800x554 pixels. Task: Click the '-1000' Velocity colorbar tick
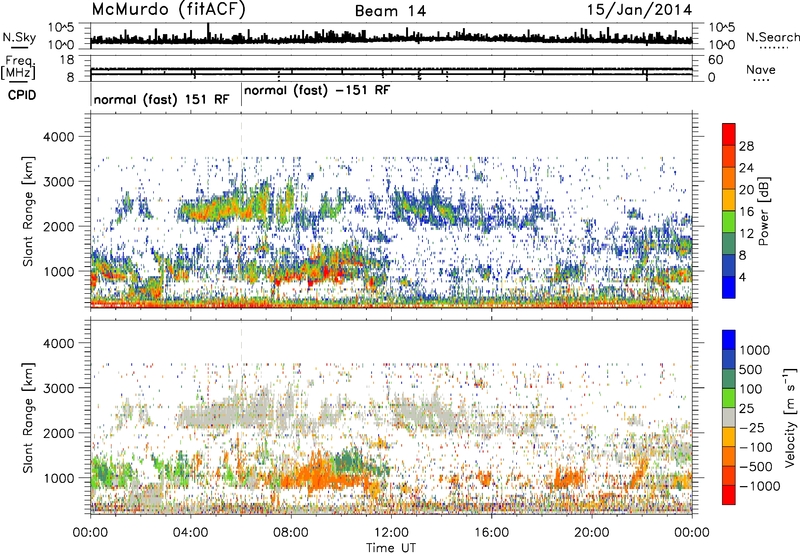(x=759, y=486)
